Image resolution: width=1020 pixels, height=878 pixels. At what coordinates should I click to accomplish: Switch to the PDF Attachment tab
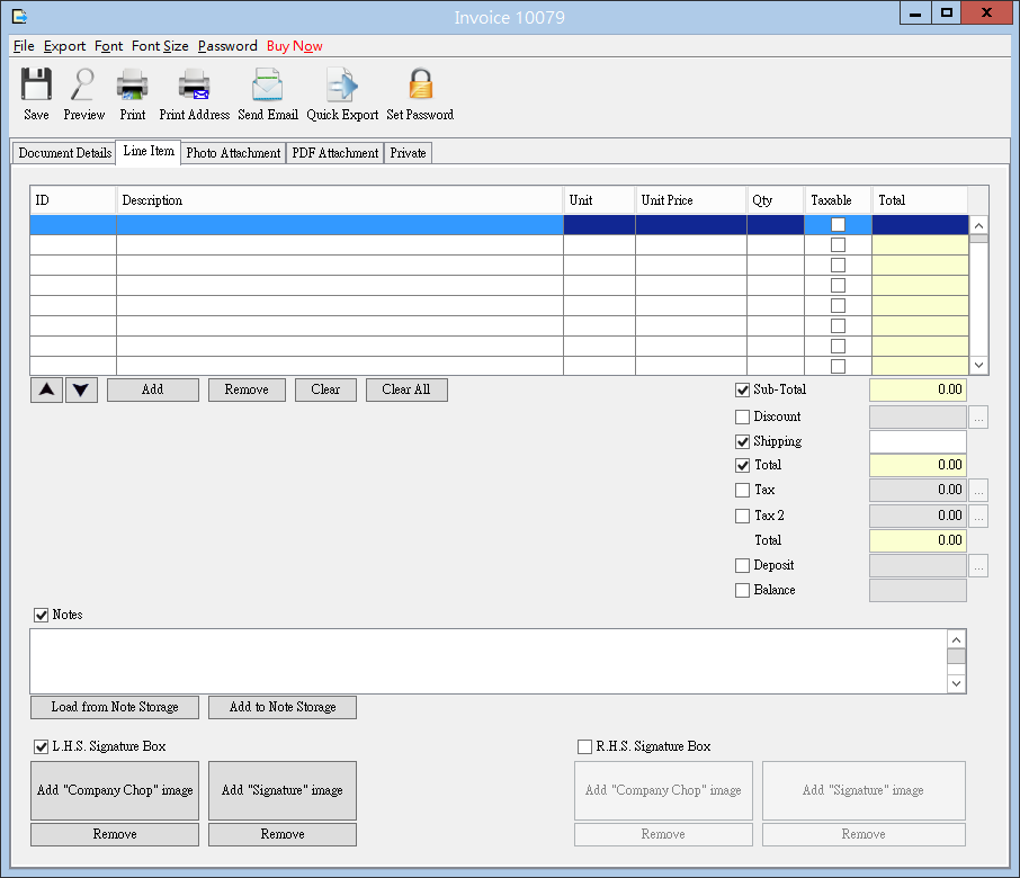335,153
